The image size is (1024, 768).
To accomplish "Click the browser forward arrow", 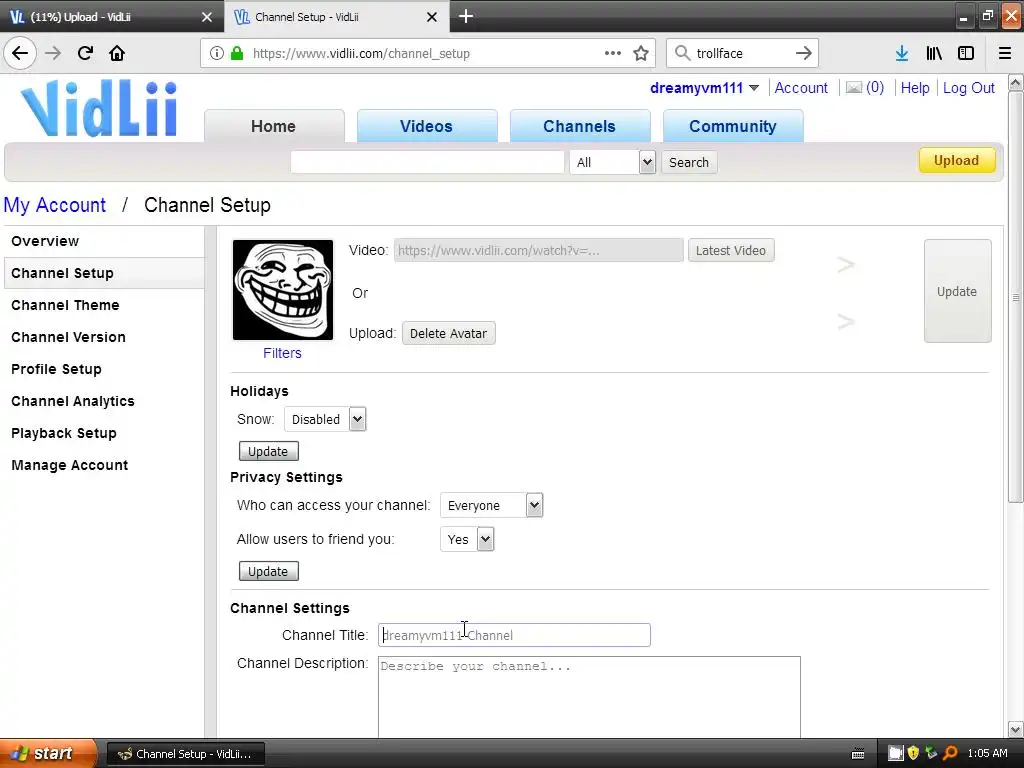I will [53, 53].
